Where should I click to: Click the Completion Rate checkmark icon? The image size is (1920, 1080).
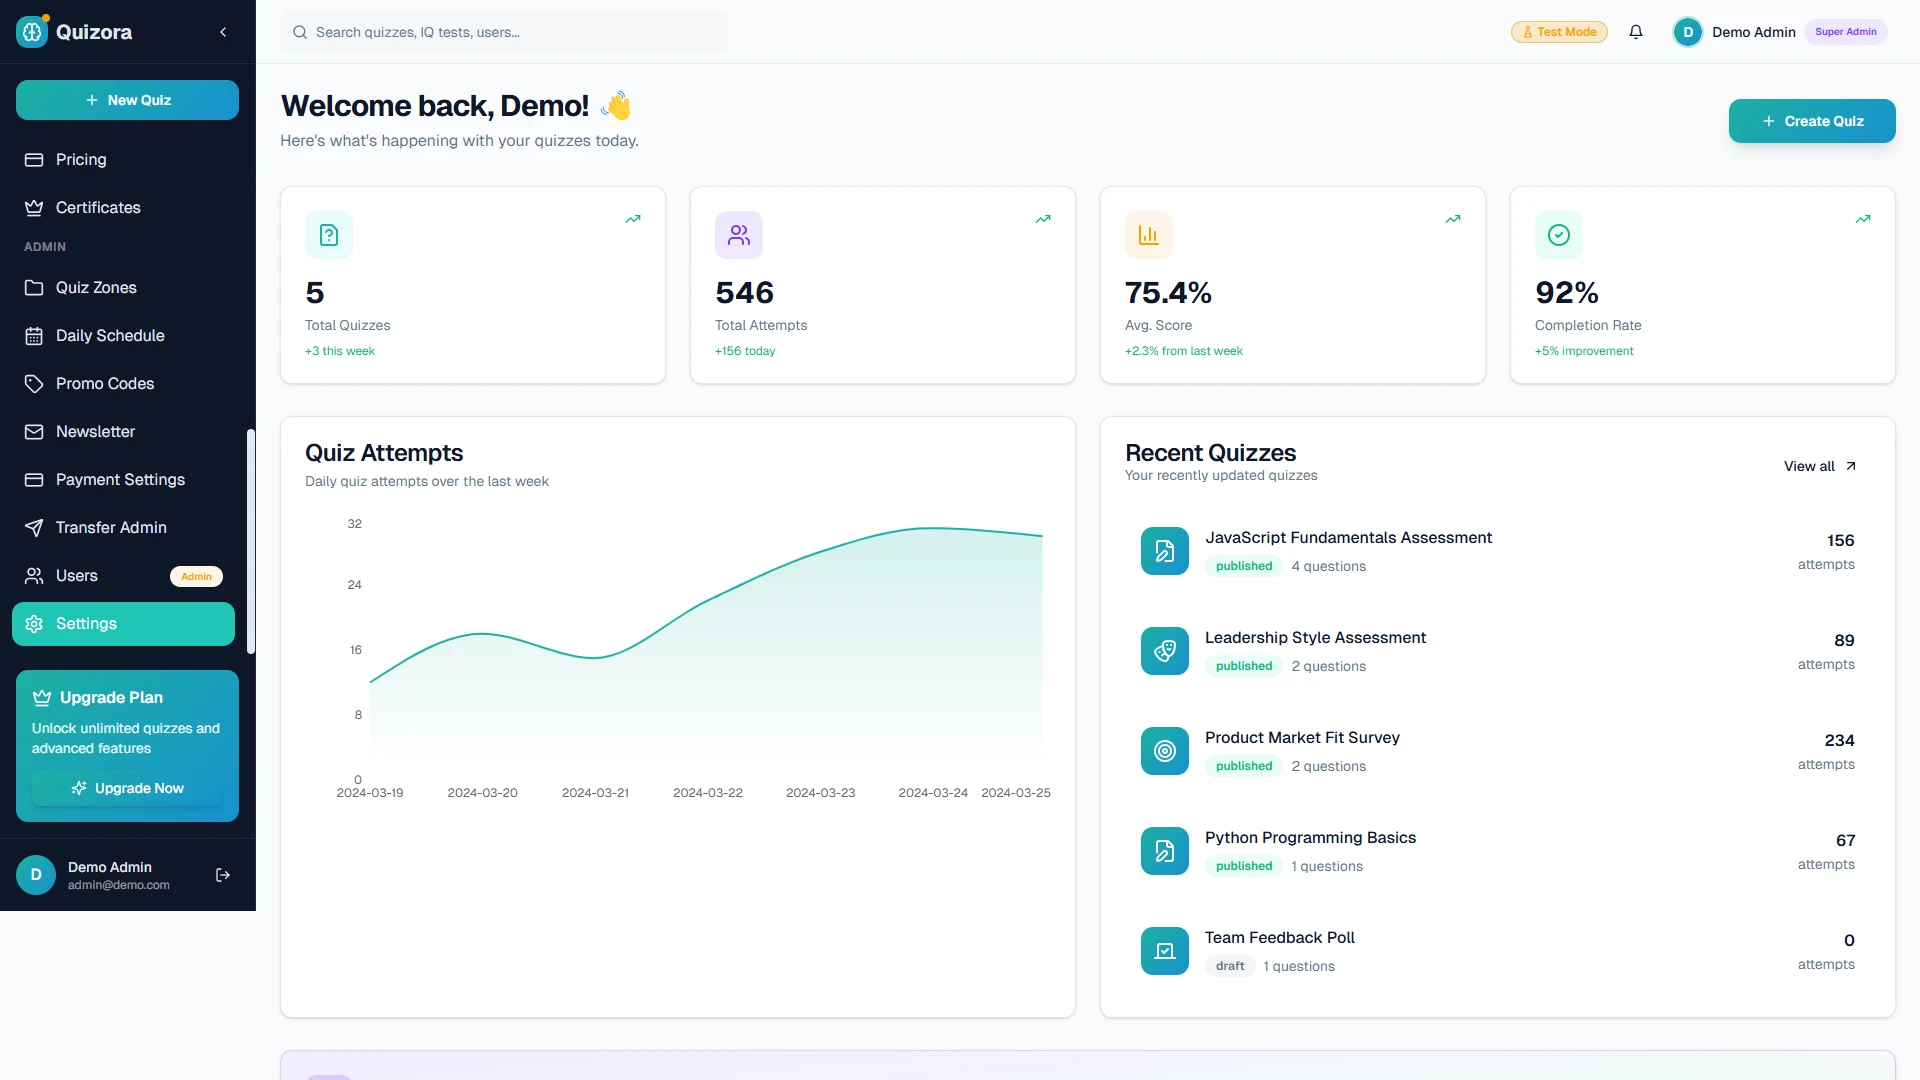(x=1559, y=235)
